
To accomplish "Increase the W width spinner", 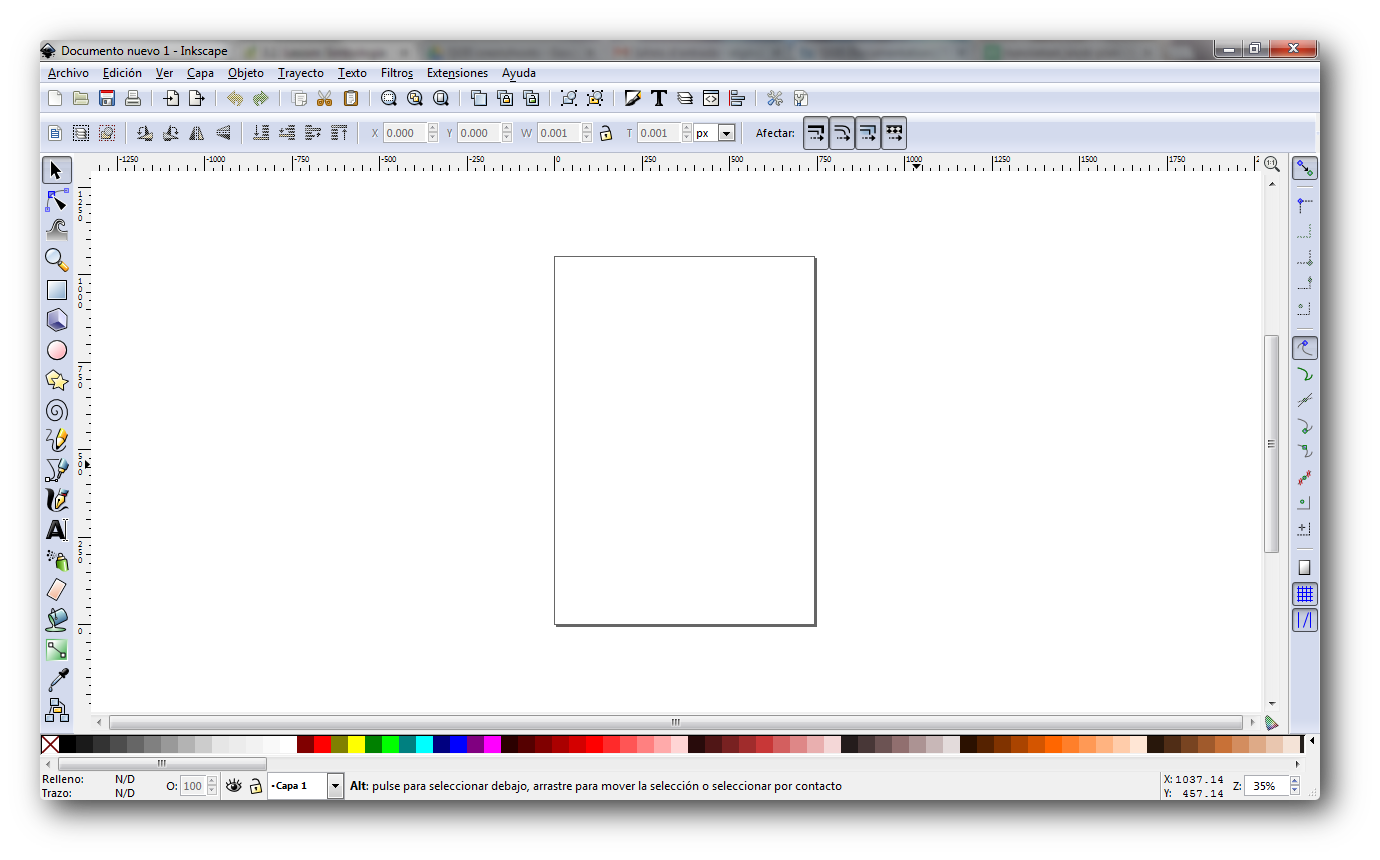I will tap(587, 128).
